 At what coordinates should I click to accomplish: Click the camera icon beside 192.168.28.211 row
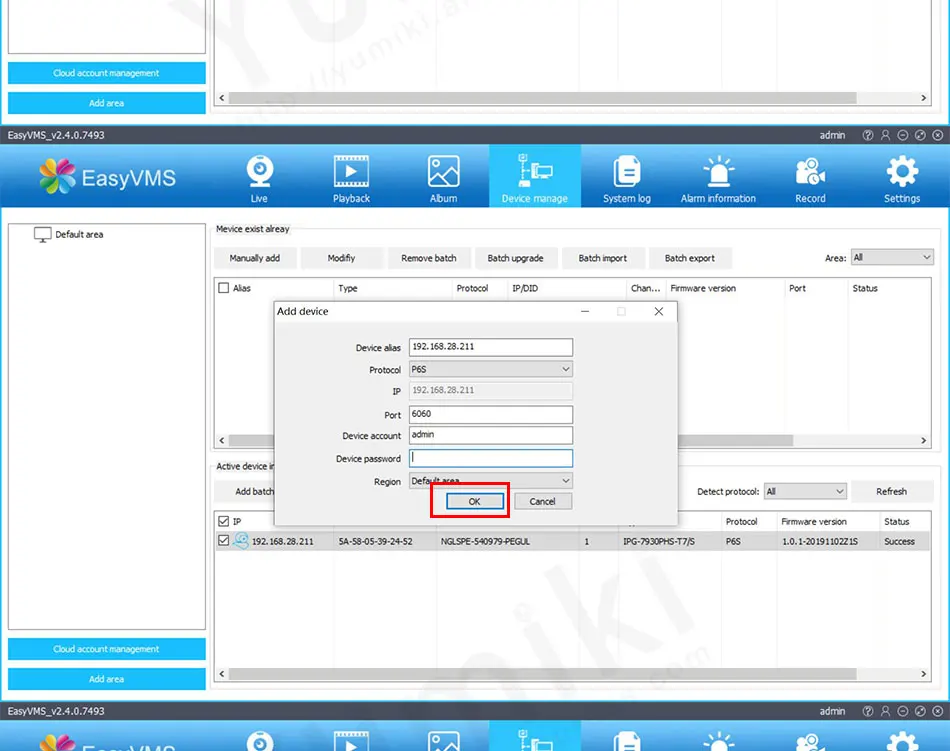[241, 540]
